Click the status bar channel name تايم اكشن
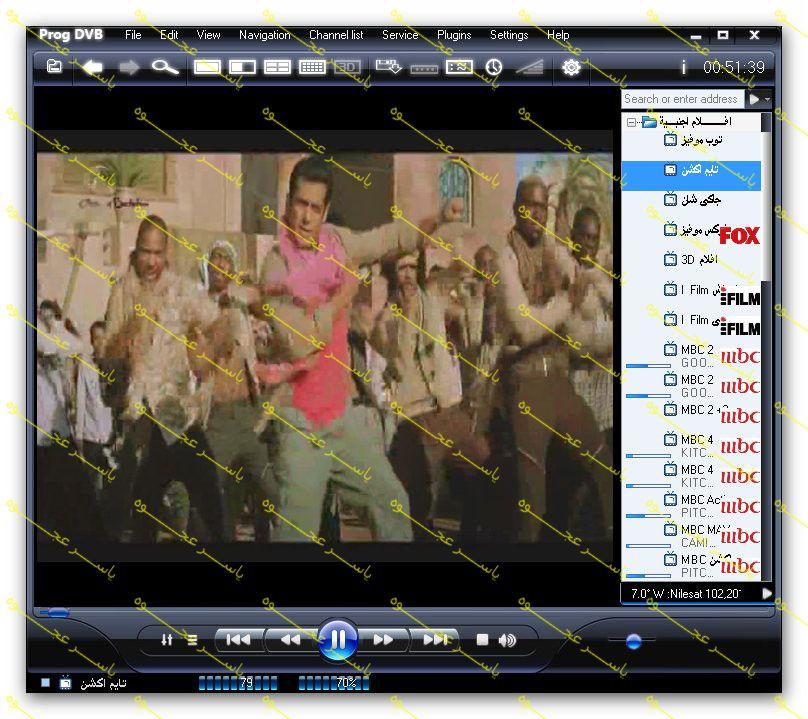This screenshot has width=808, height=719. point(104,683)
